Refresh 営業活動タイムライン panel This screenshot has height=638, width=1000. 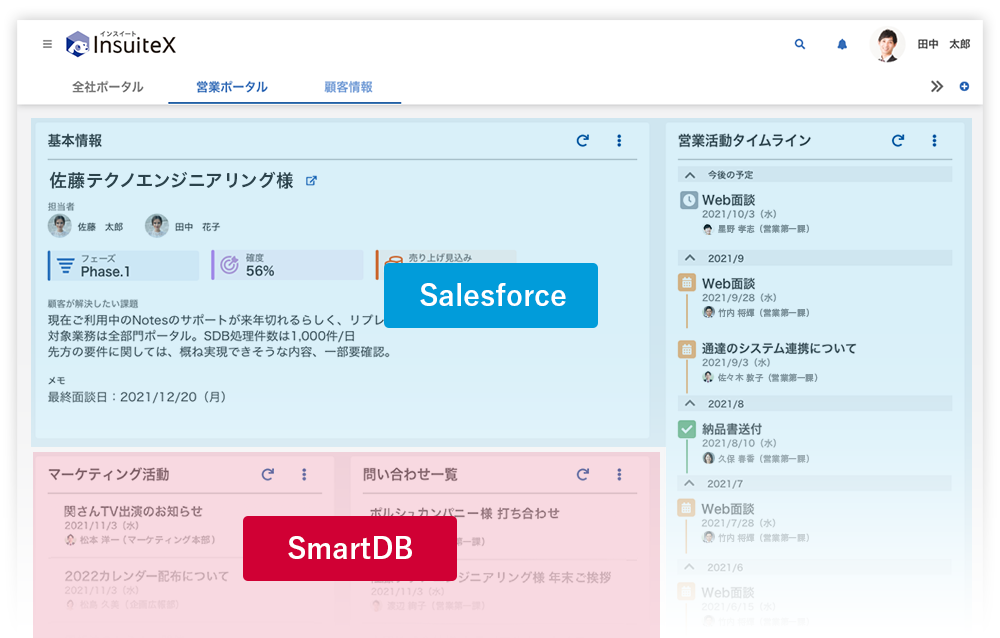coord(898,140)
